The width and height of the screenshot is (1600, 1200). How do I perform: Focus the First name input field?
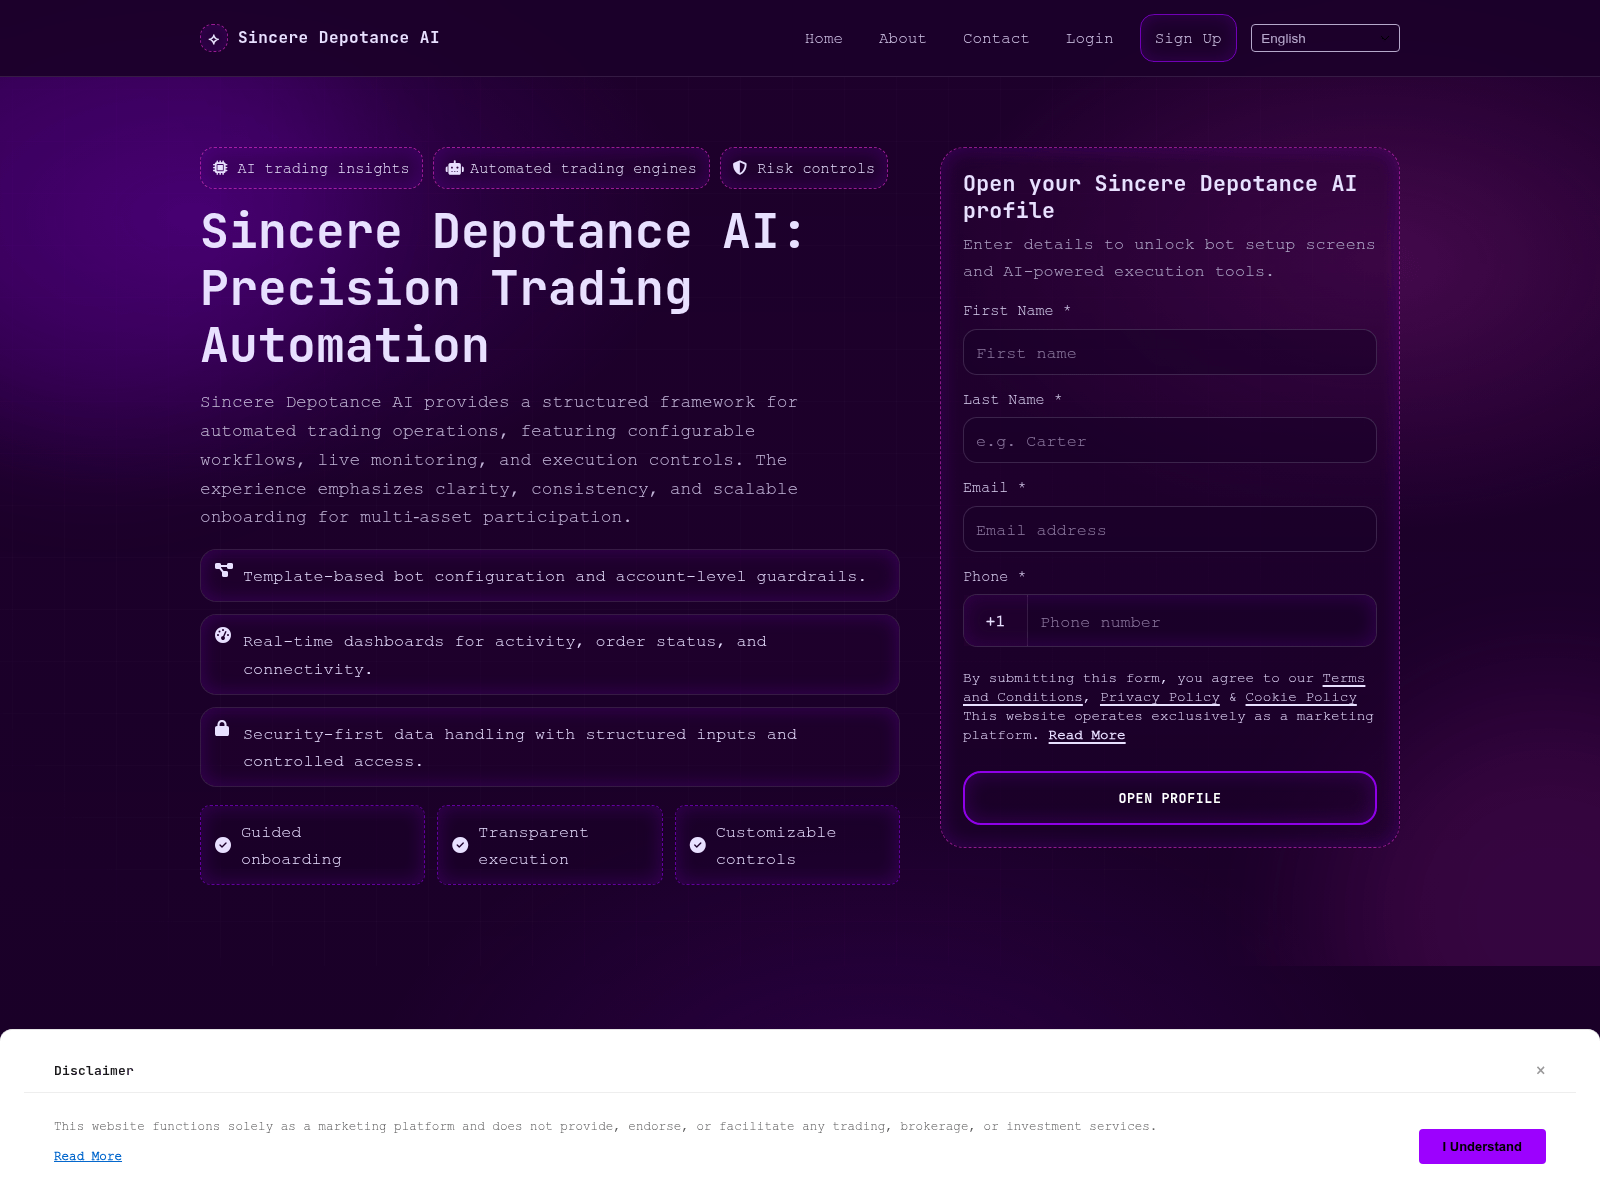tap(1170, 352)
